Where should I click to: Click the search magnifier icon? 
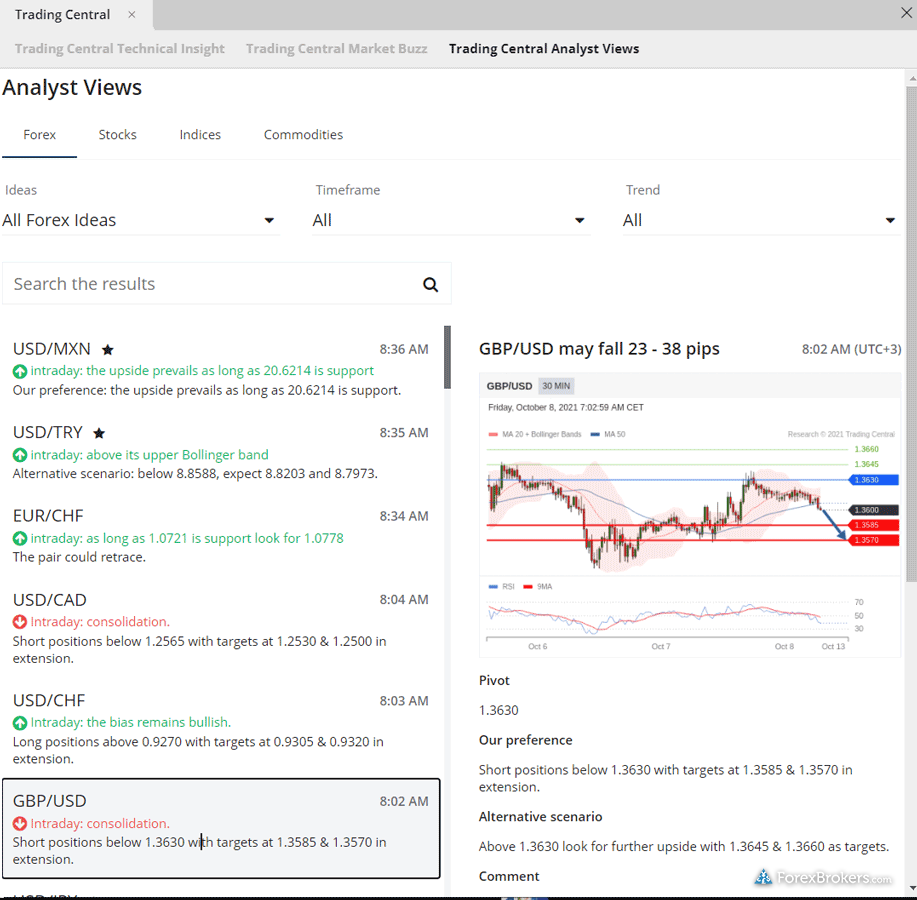[430, 284]
